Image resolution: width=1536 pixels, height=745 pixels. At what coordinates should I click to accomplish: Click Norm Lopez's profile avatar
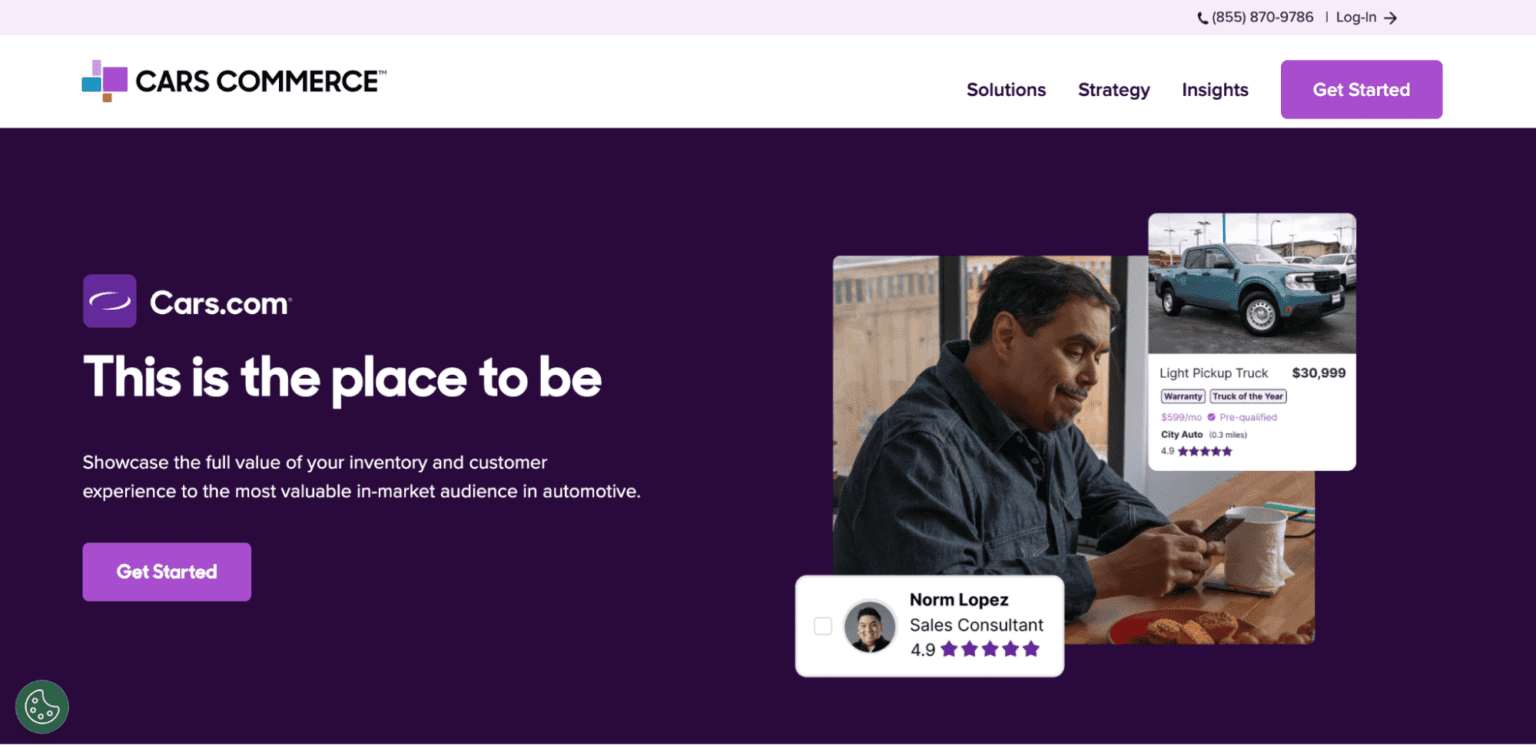click(869, 627)
